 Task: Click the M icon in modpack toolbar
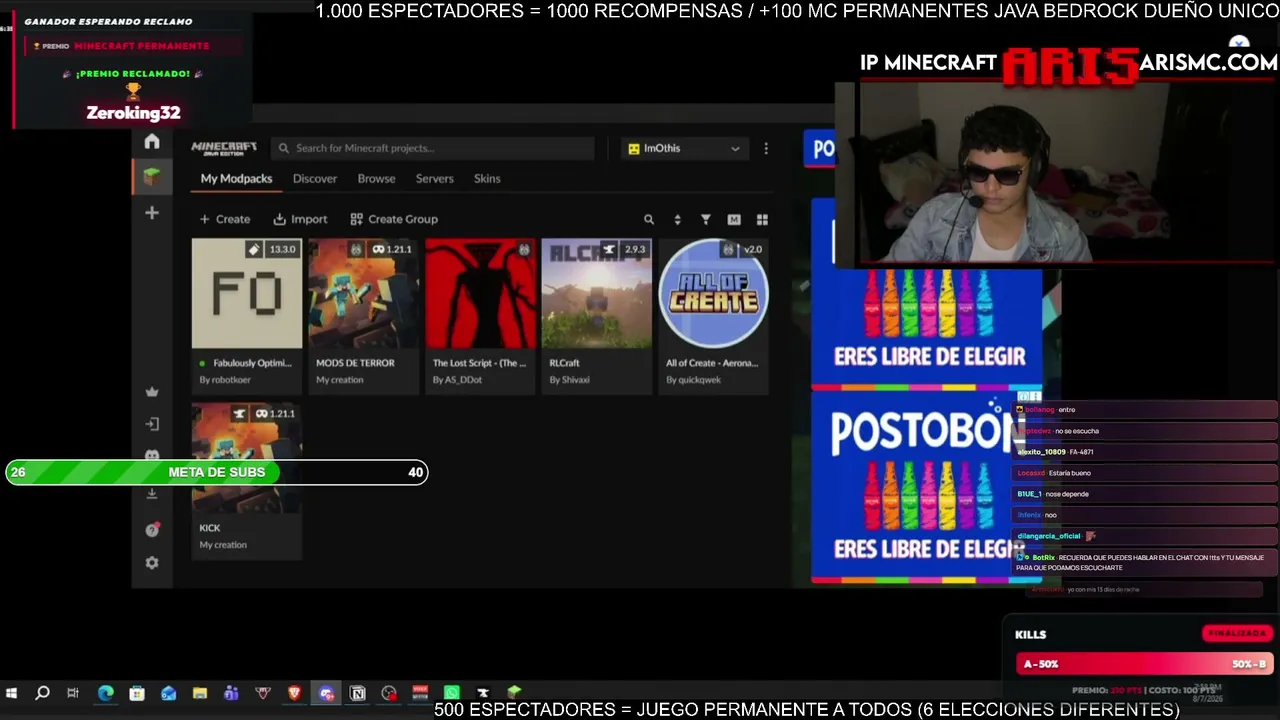coord(734,220)
